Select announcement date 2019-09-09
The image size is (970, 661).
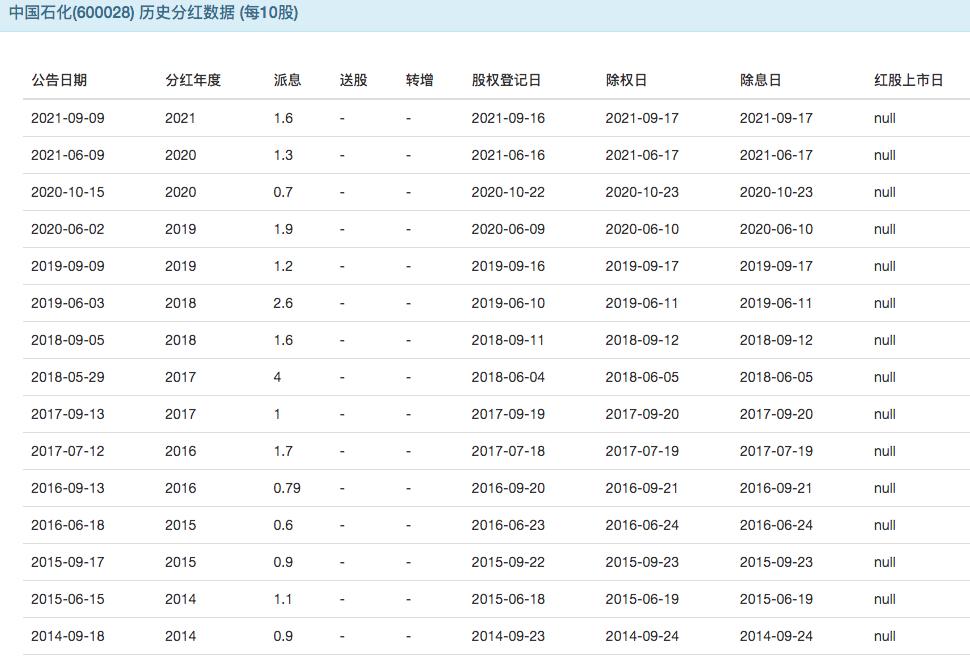click(68, 266)
